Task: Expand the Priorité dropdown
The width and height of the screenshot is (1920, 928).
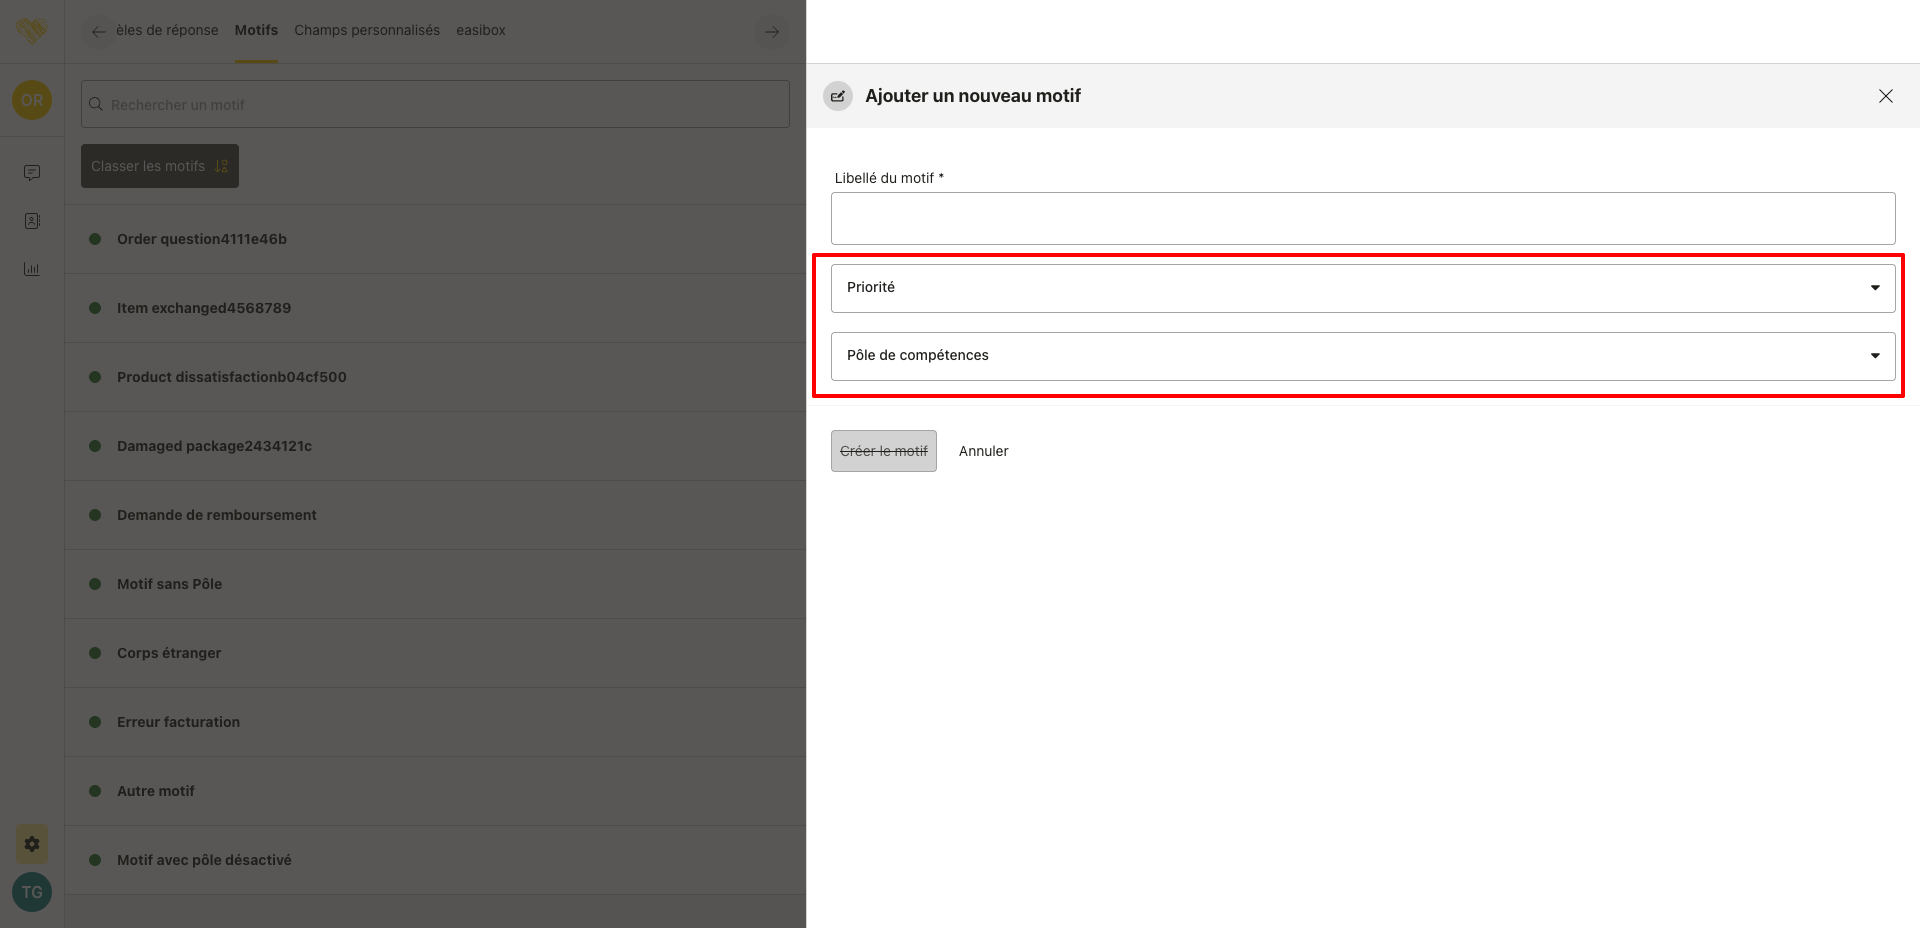Action: [x=1362, y=288]
